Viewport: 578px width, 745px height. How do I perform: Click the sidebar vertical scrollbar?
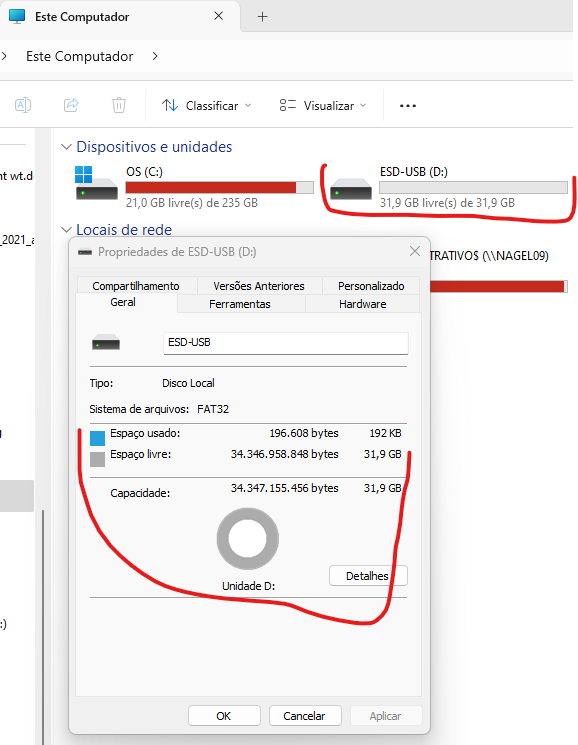[x=43, y=627]
